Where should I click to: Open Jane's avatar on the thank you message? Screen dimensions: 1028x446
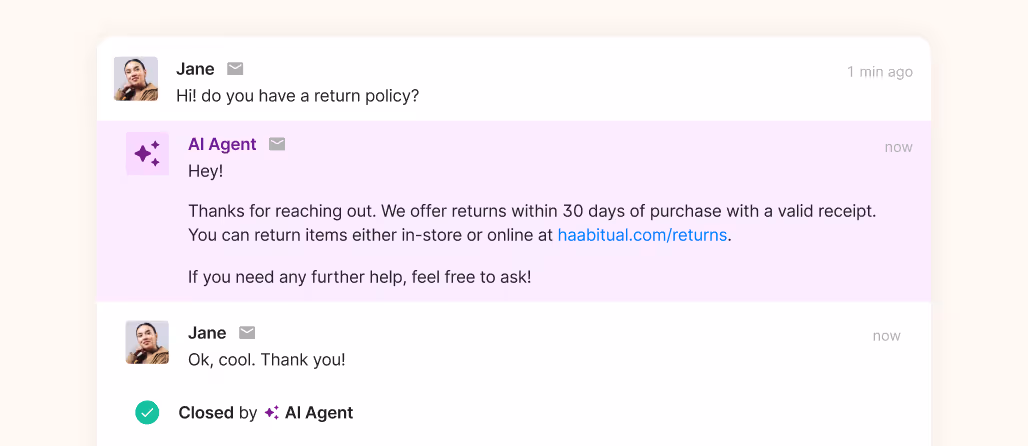tap(147, 342)
